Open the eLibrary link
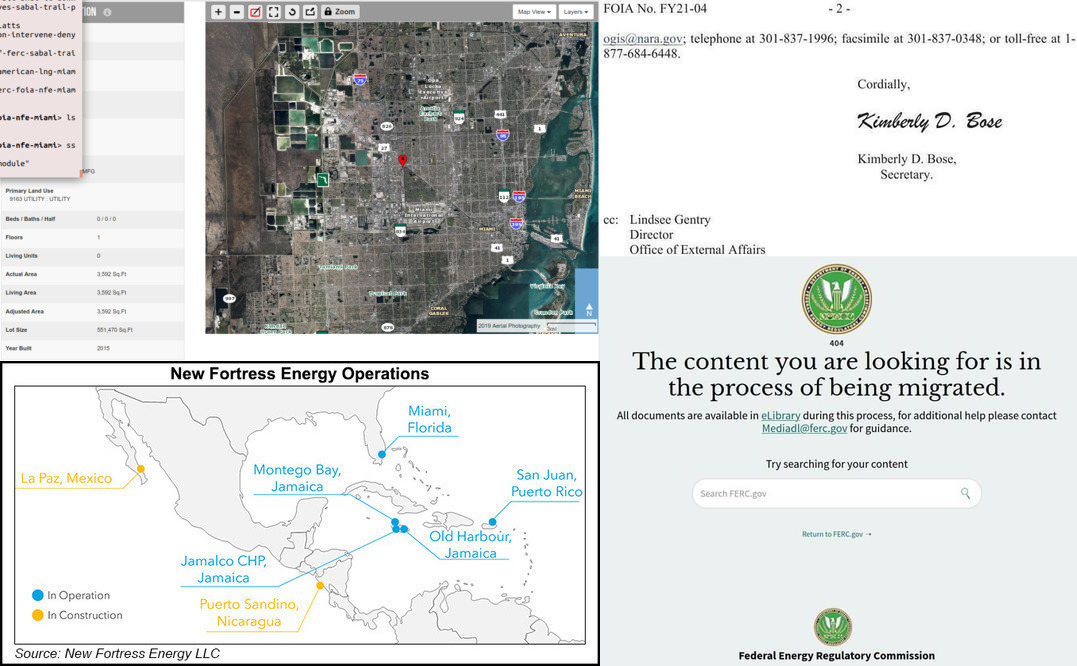This screenshot has height=666, width=1077. click(780, 415)
